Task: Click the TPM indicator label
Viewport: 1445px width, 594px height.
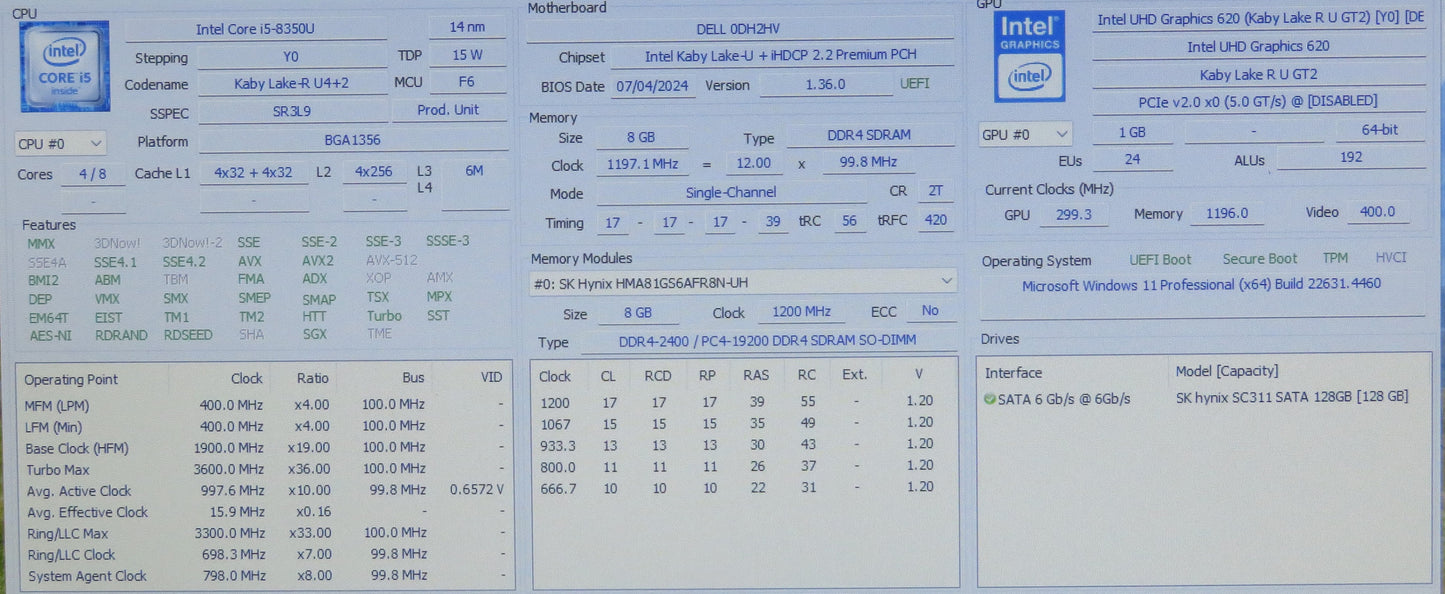Action: (1335, 259)
